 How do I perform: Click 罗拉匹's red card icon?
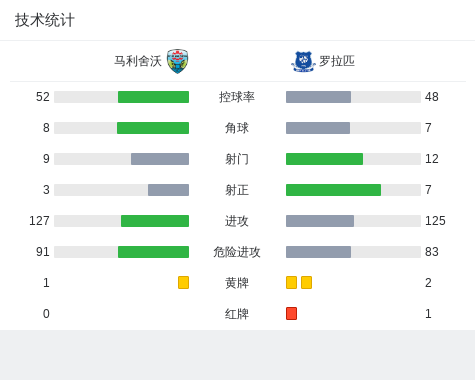click(291, 313)
